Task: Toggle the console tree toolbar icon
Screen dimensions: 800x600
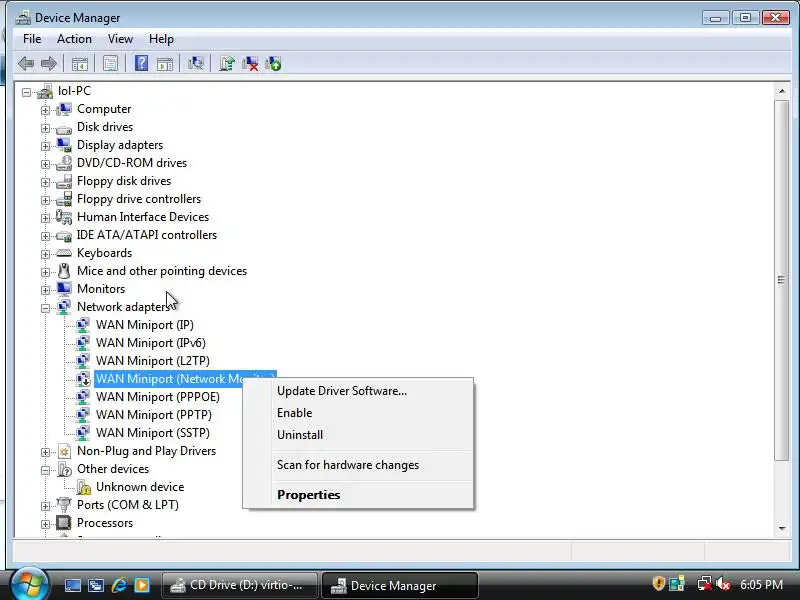Action: pos(80,64)
